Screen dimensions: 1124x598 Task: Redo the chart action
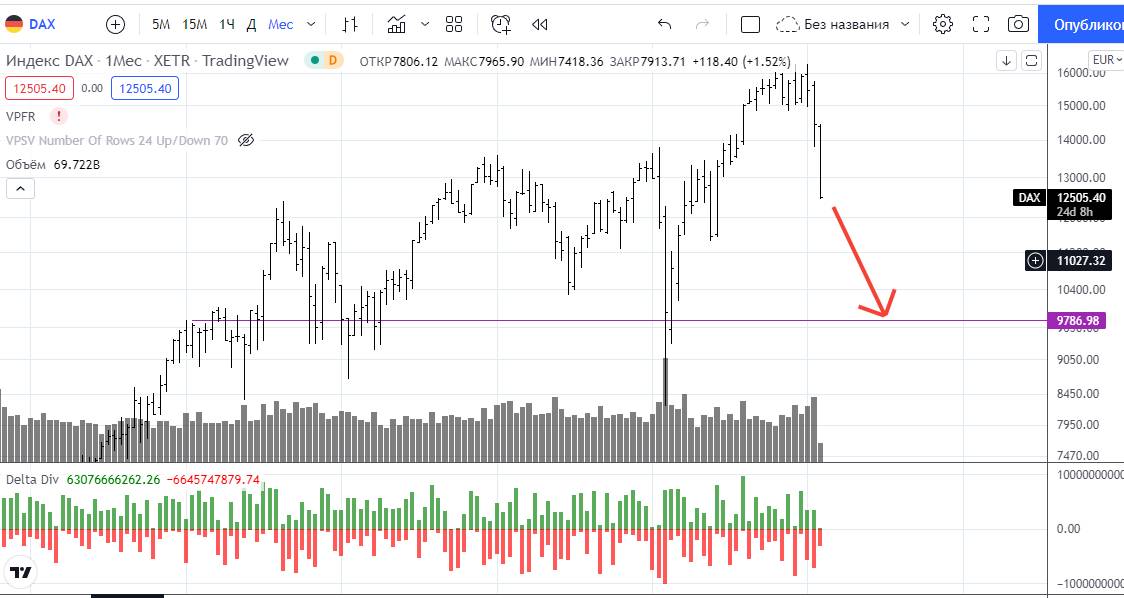click(702, 24)
